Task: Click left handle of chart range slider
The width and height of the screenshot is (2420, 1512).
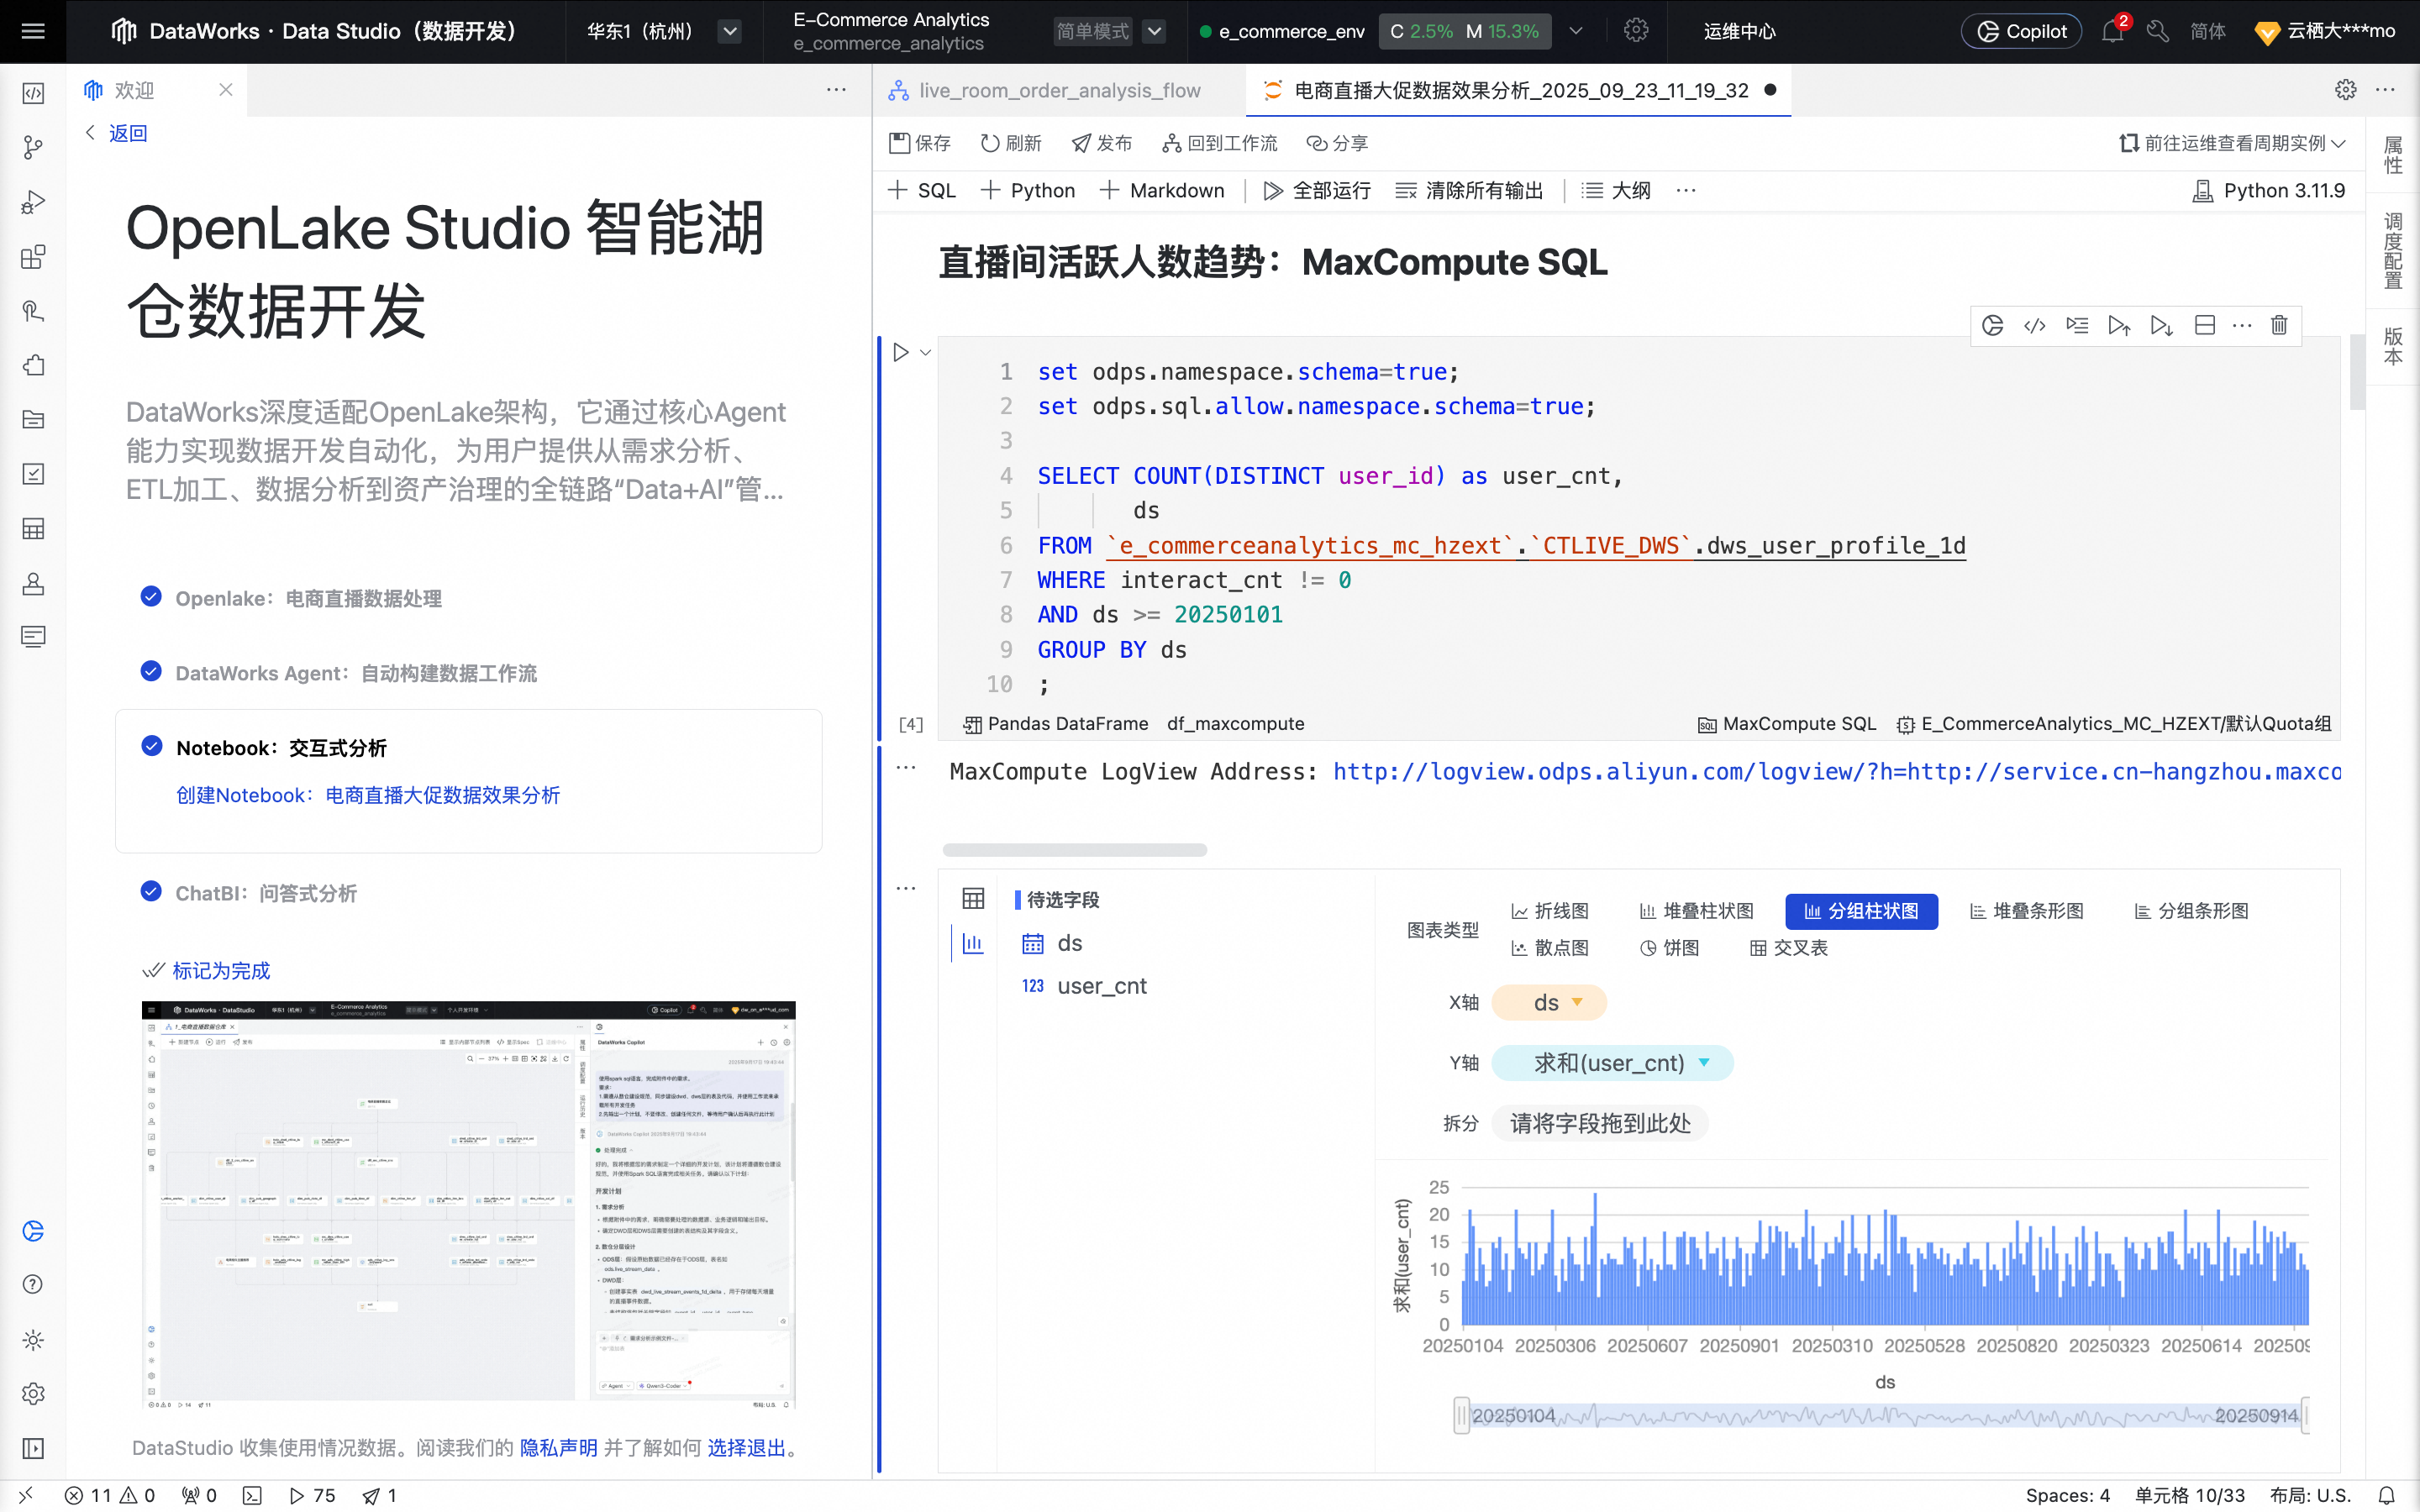Action: click(1461, 1415)
